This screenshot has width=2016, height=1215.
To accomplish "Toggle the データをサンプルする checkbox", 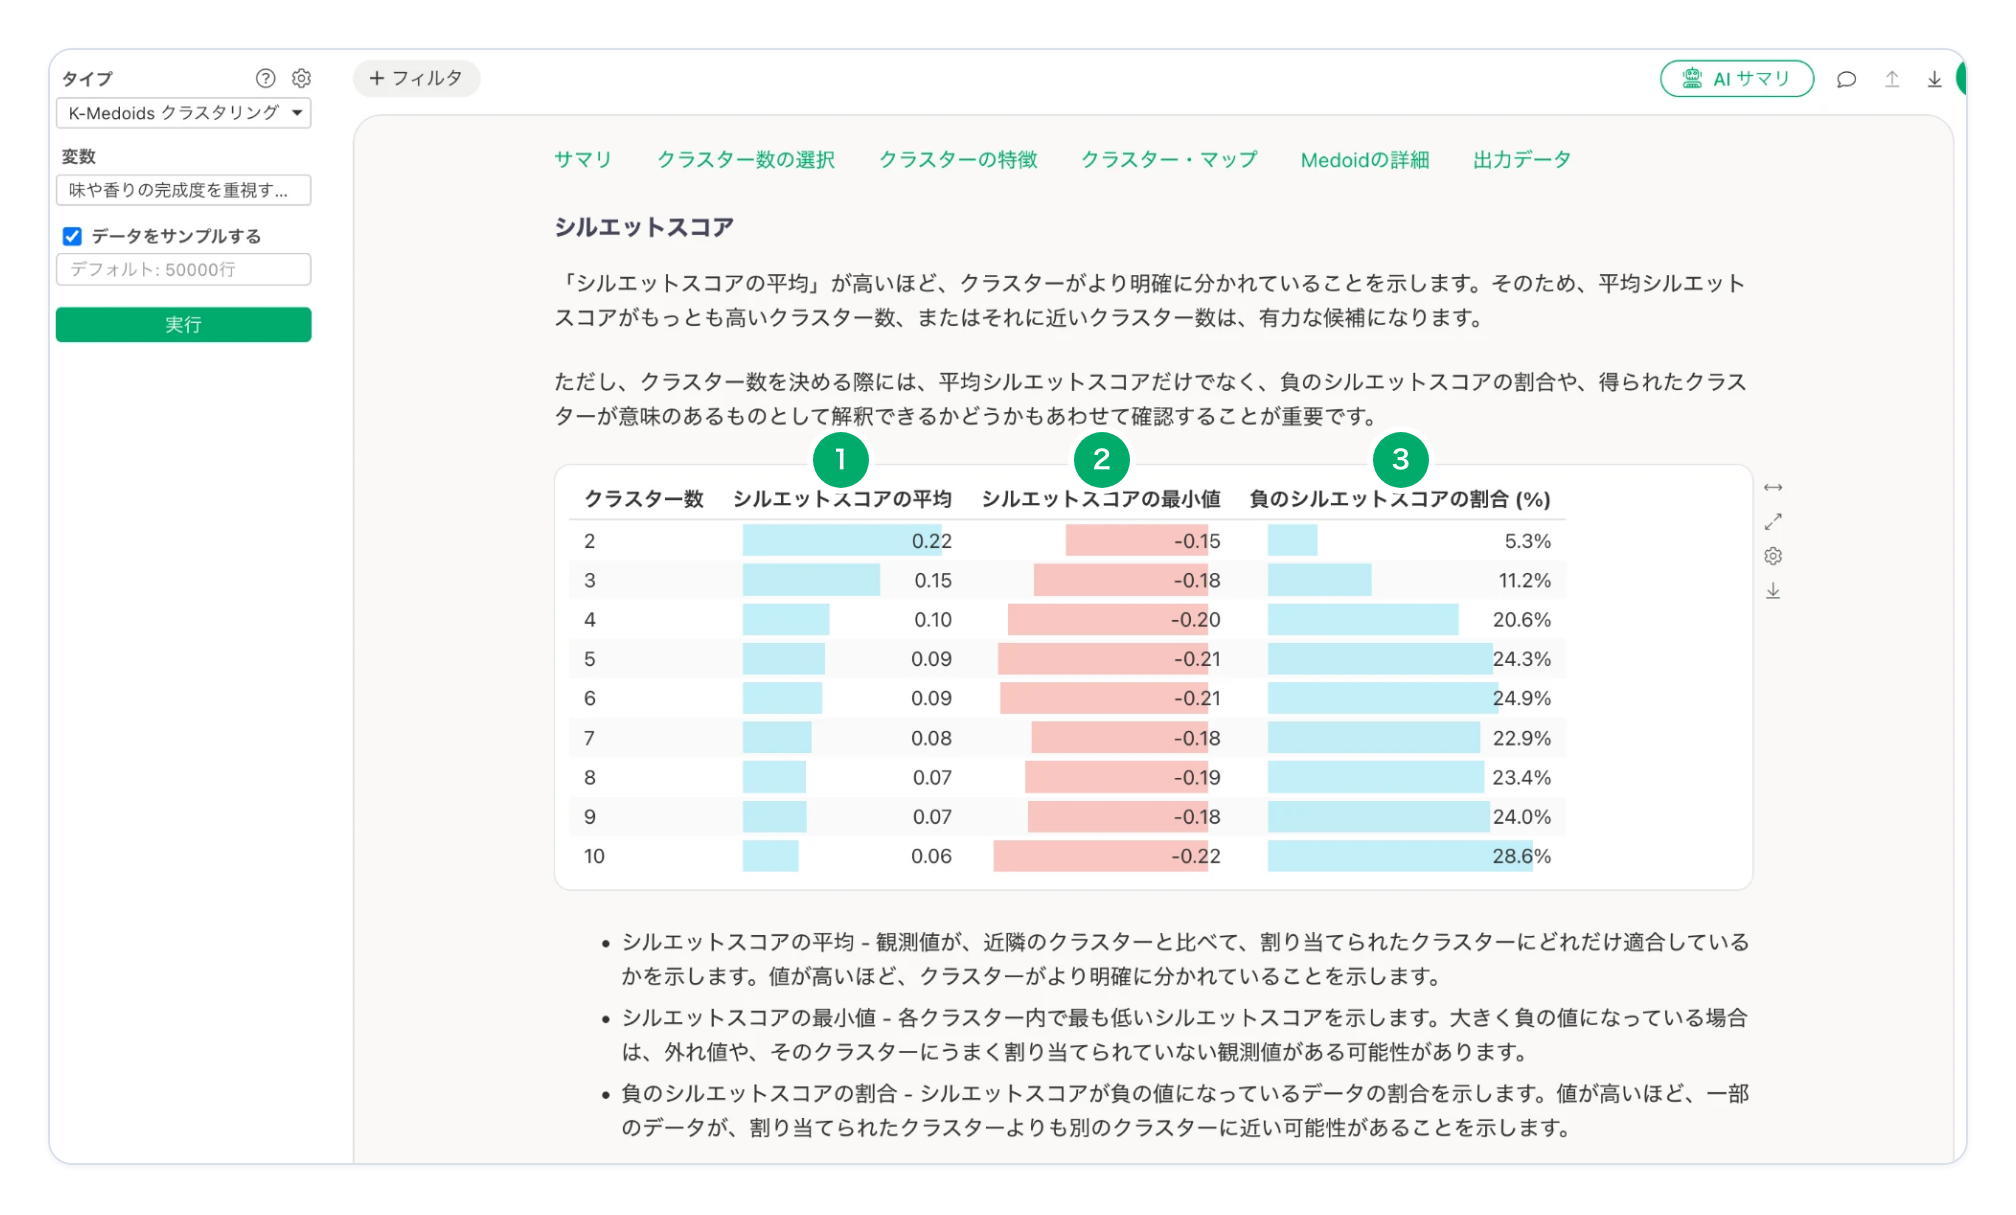I will [72, 236].
